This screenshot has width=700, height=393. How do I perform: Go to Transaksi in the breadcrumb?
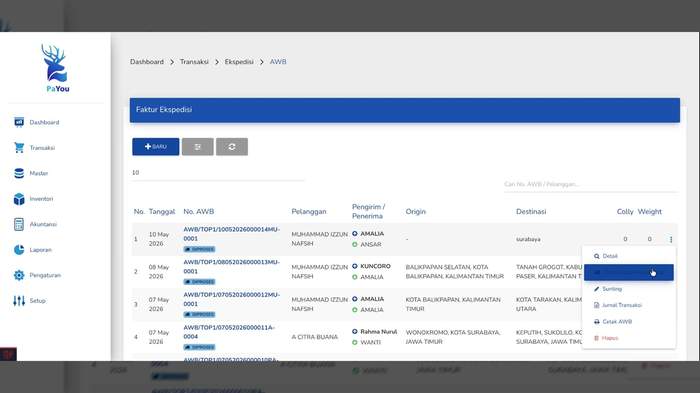click(x=194, y=62)
